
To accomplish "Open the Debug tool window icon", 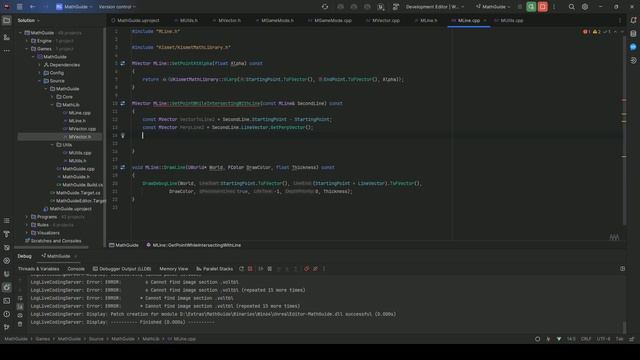I will [7, 287].
